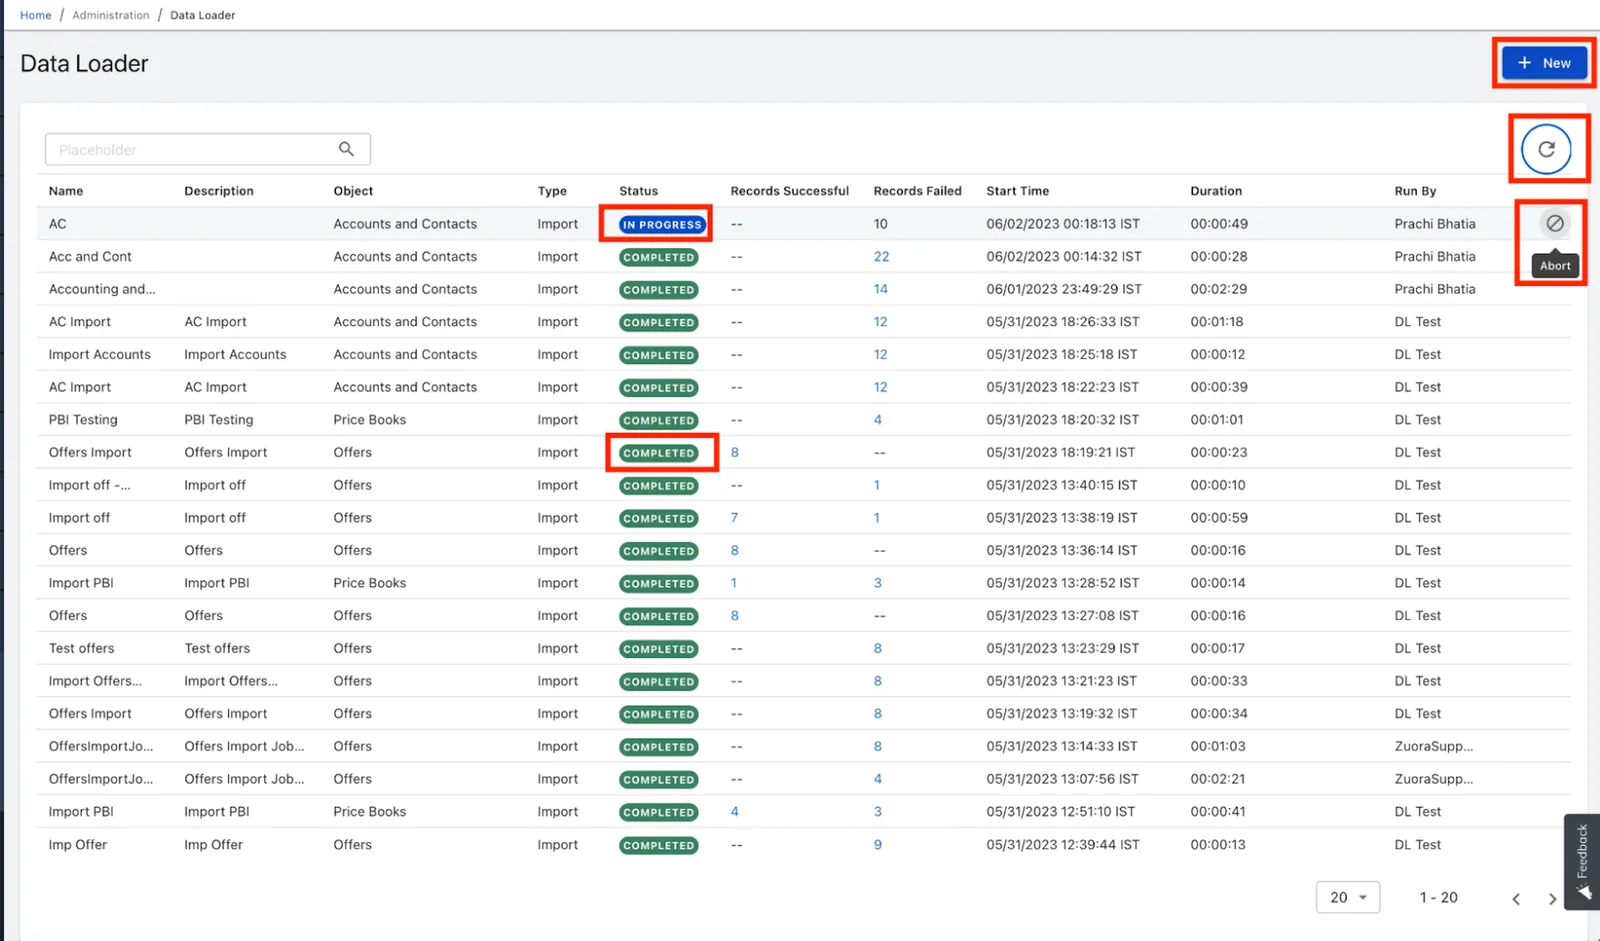Screen dimensions: 1600x941
Task: Open successful count 8 for Offers Import 18:19:21
Action: click(735, 452)
